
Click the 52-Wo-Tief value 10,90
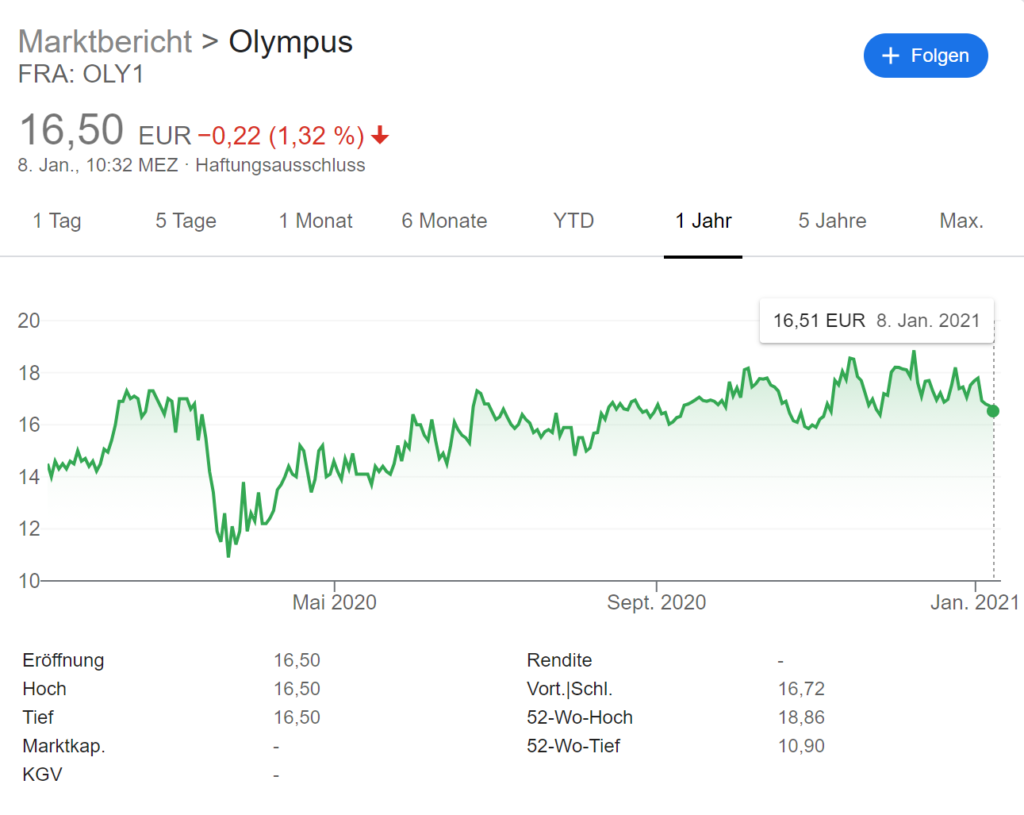pos(801,746)
